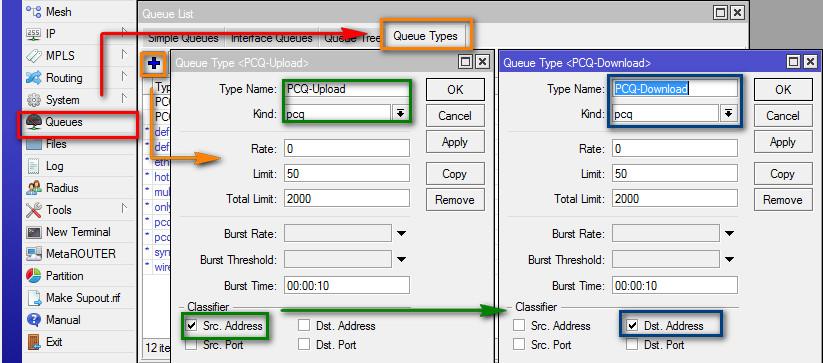Screen dimensions: 823x363
Task: Click OK in PCQ-Download dialog
Action: pos(783,90)
